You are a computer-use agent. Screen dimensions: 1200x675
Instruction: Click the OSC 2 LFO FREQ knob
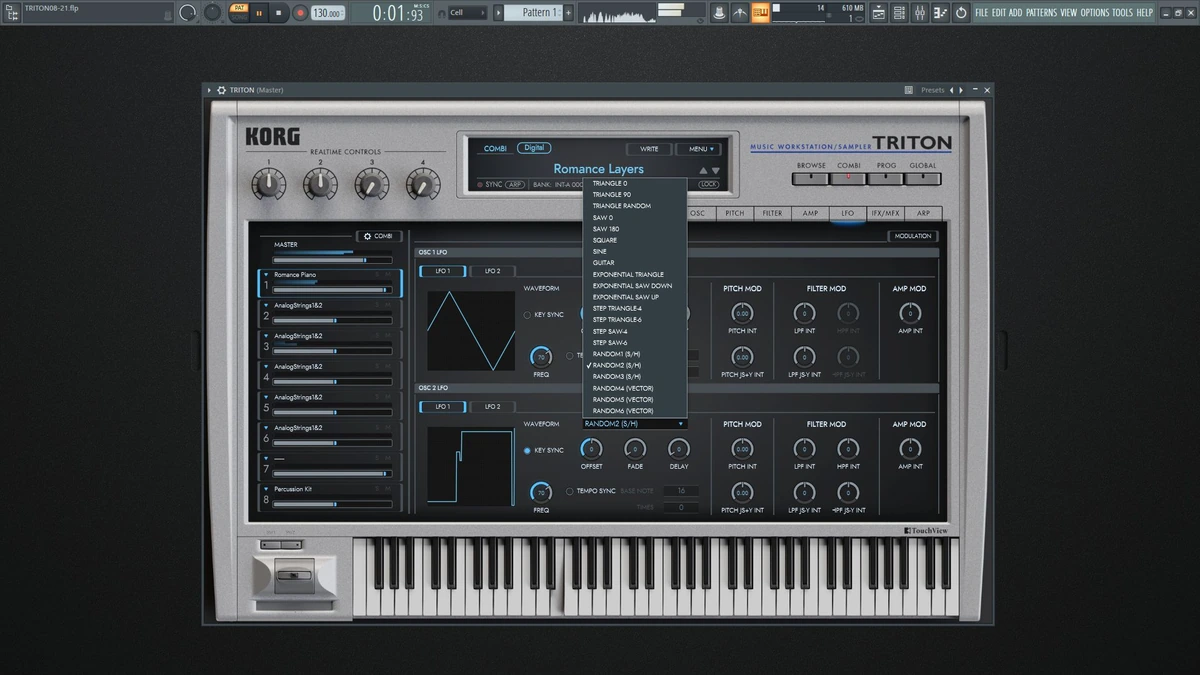tap(541, 493)
